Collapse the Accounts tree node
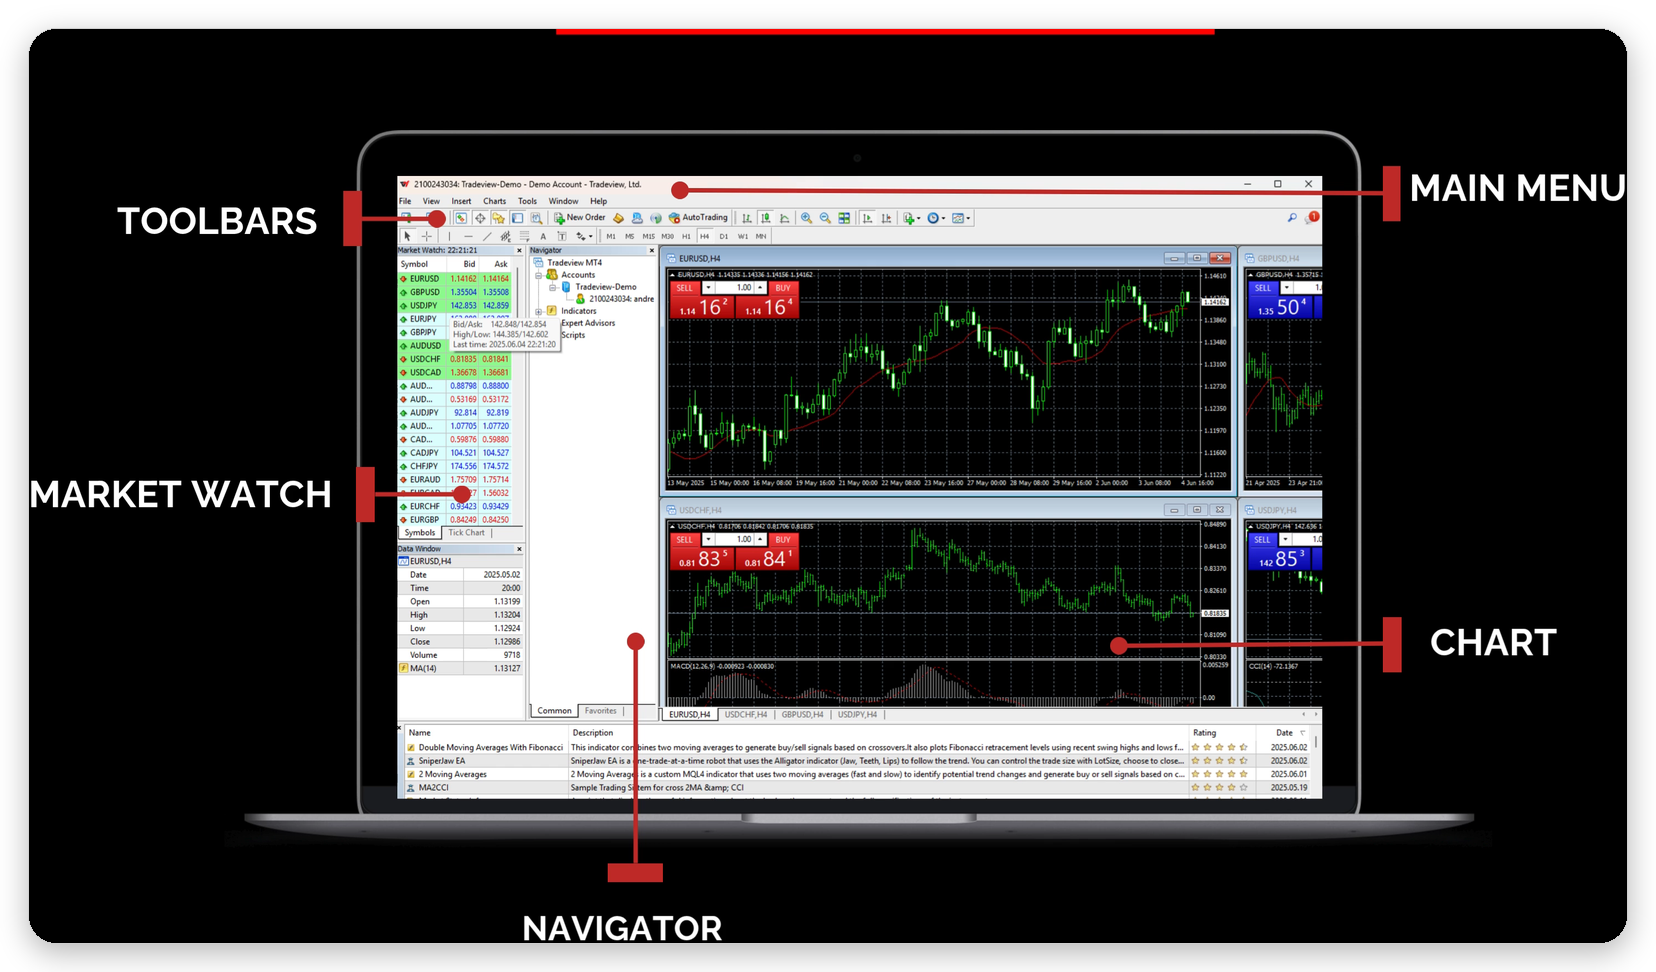 (x=538, y=275)
